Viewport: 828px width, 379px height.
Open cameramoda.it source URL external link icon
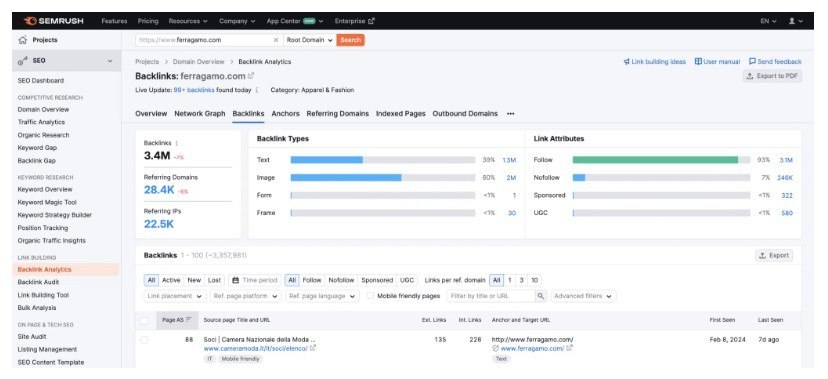[313, 348]
